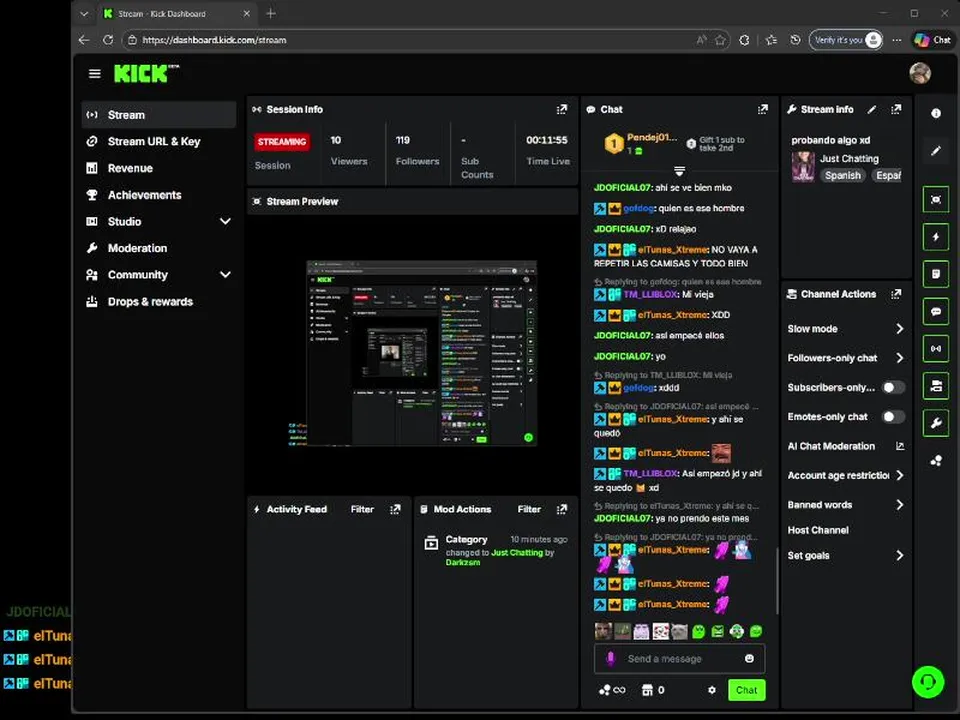Insert the first face emote from quick emotes
The width and height of the screenshot is (960, 720).
603,631
